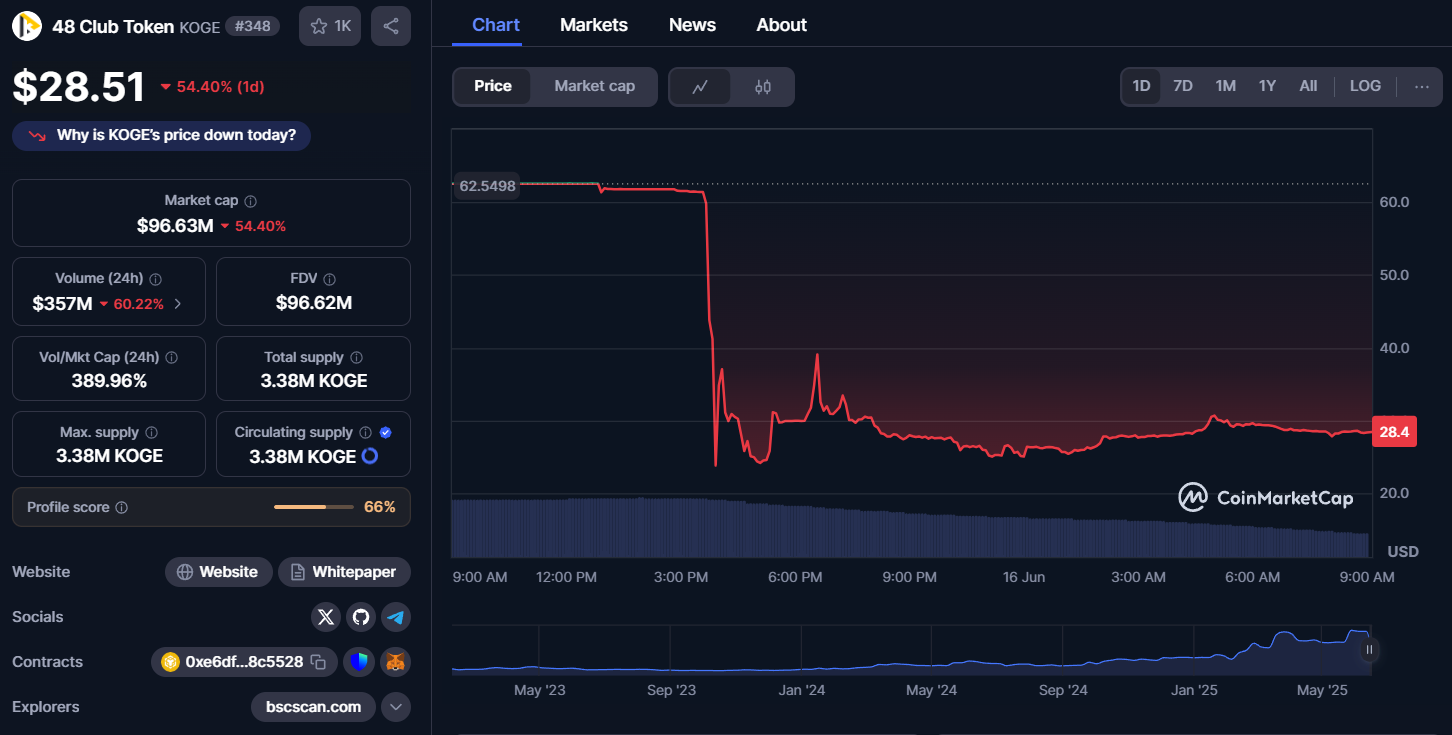Select the 7D time range

pos(1183,86)
